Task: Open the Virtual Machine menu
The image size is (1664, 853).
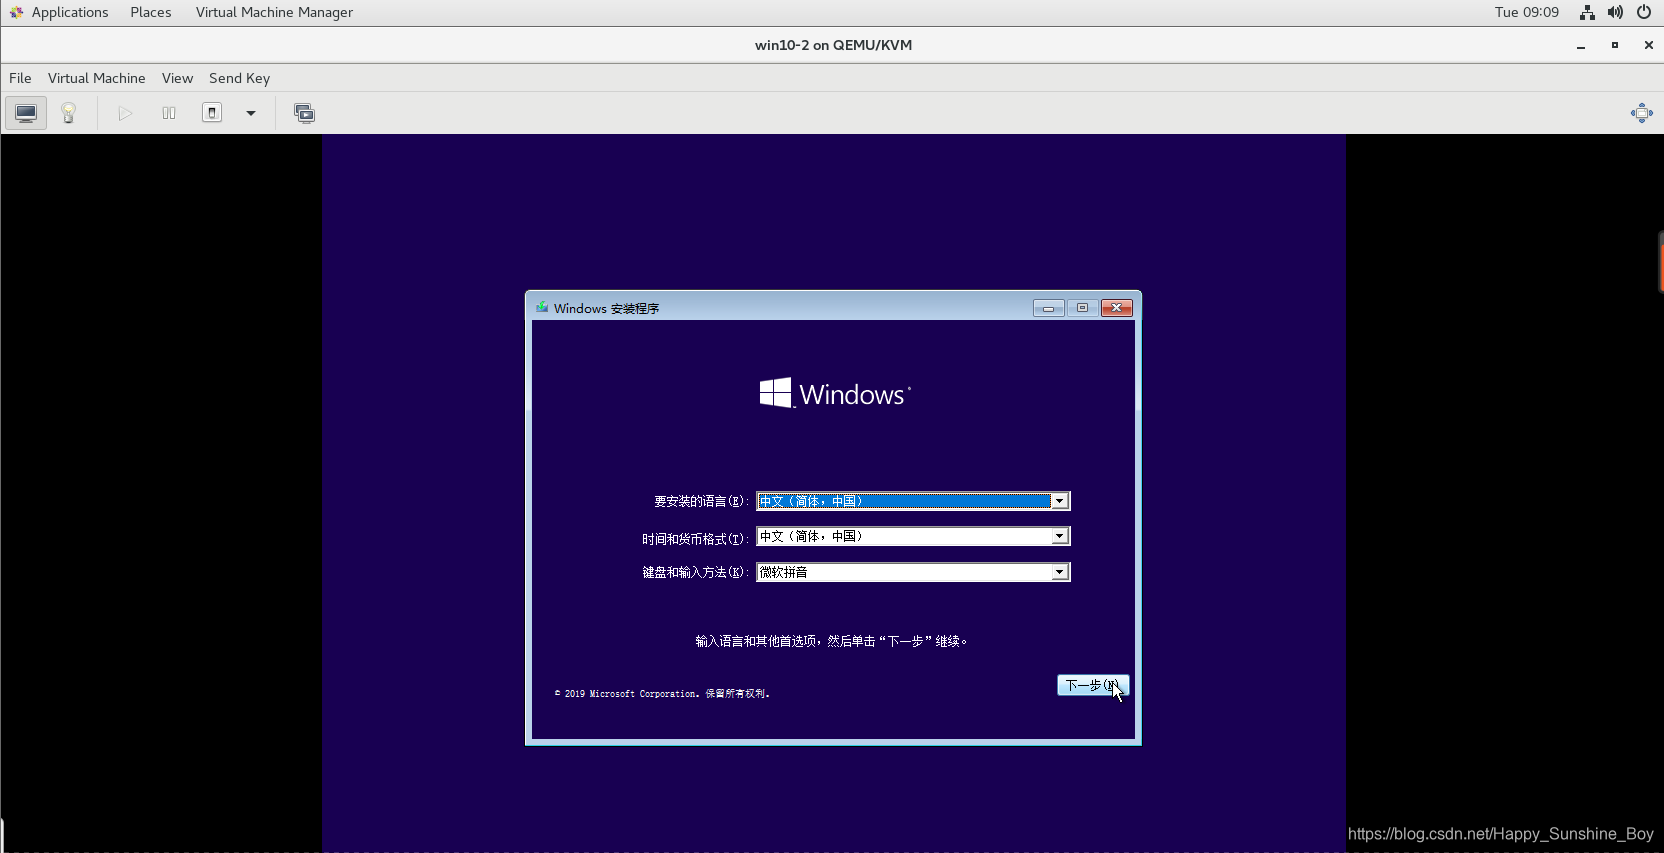Action: coord(97,78)
